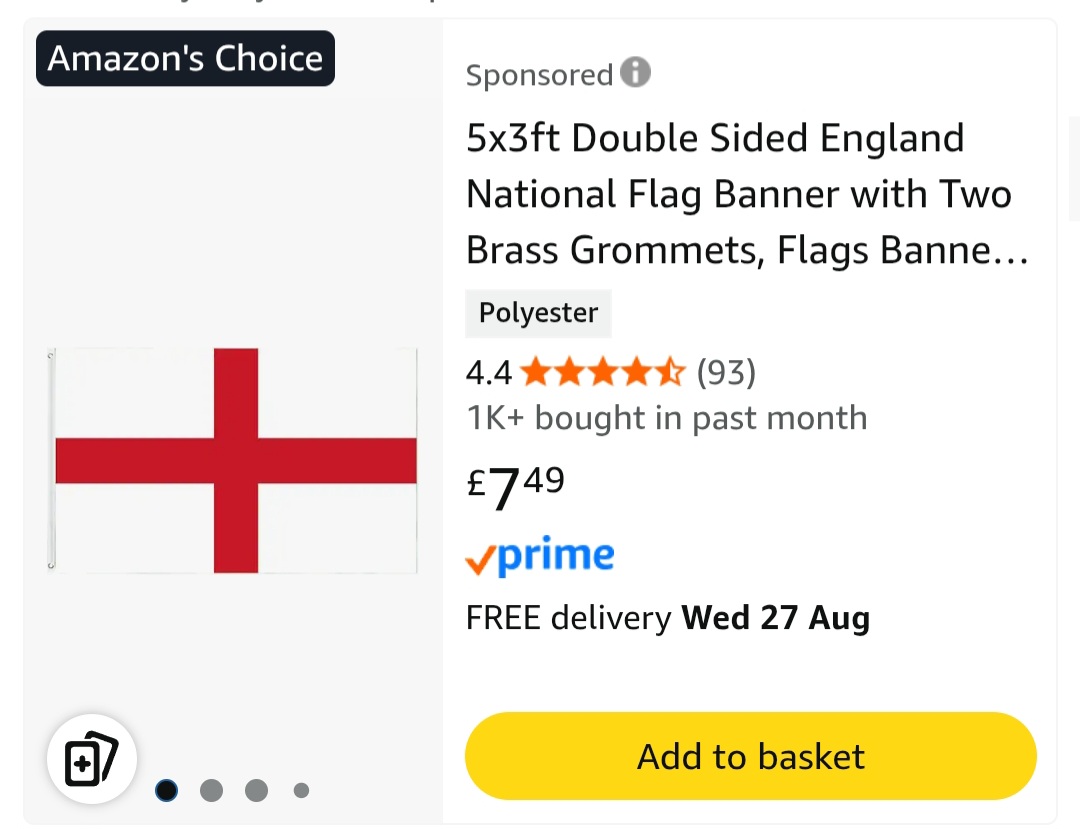Click the England flag product image

(233, 461)
